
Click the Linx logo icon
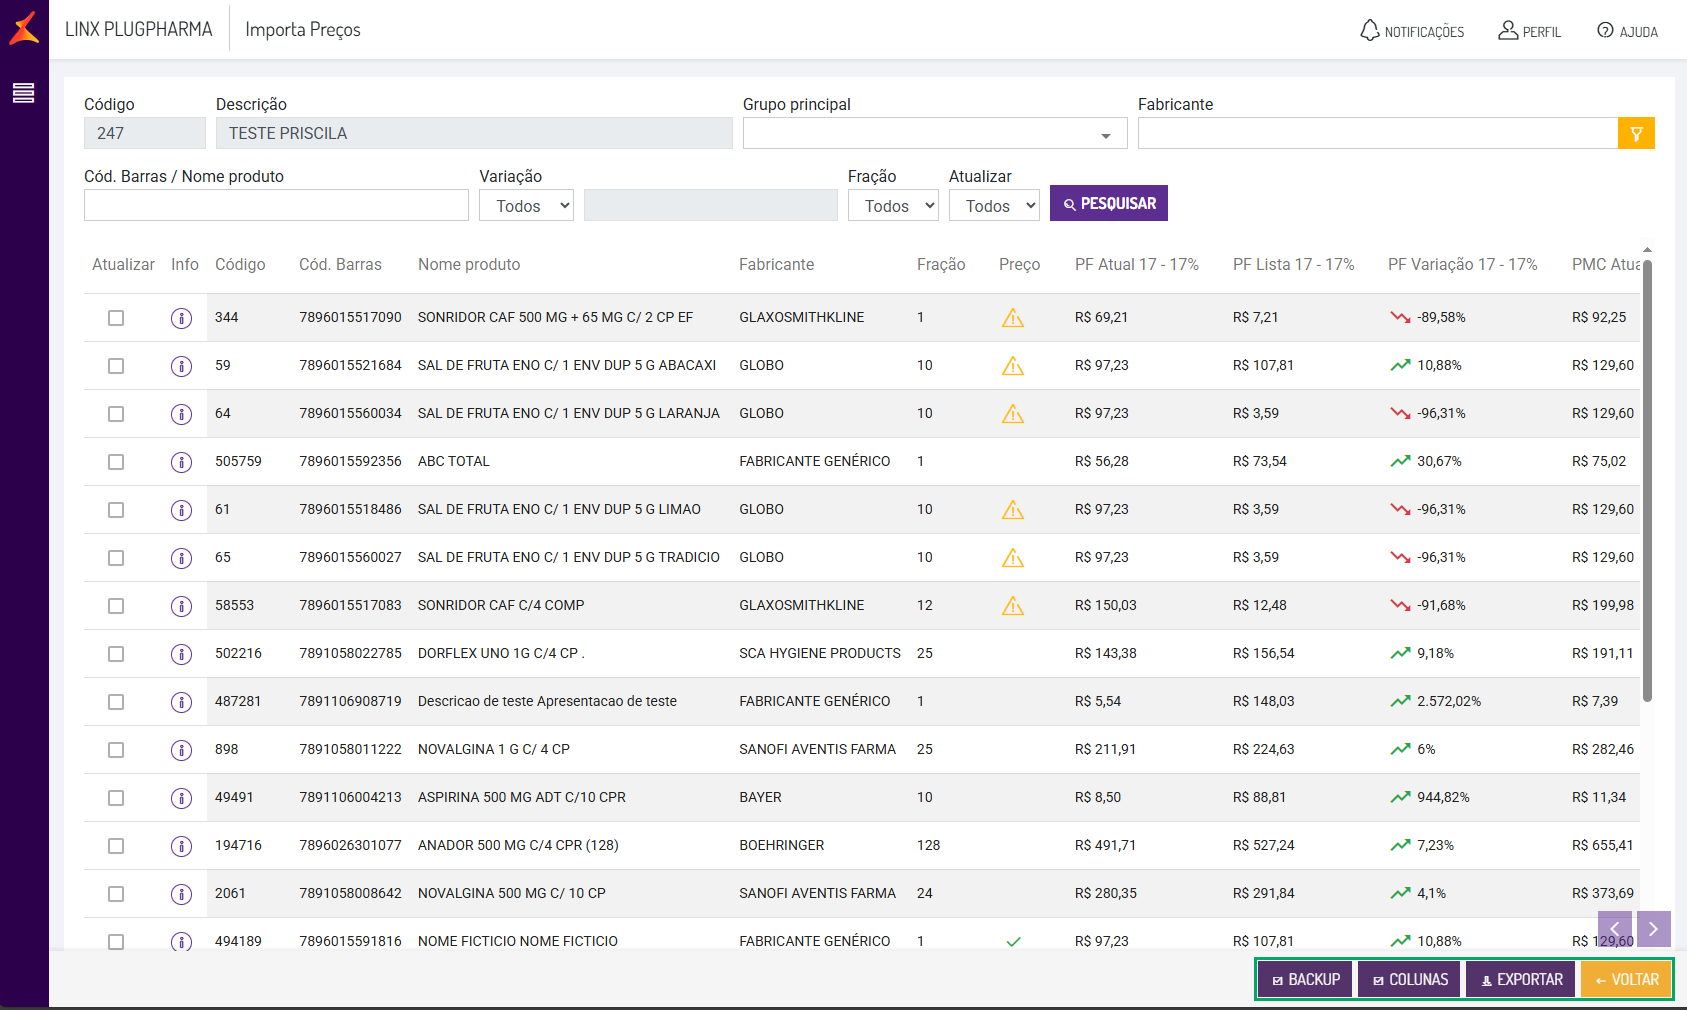point(24,29)
